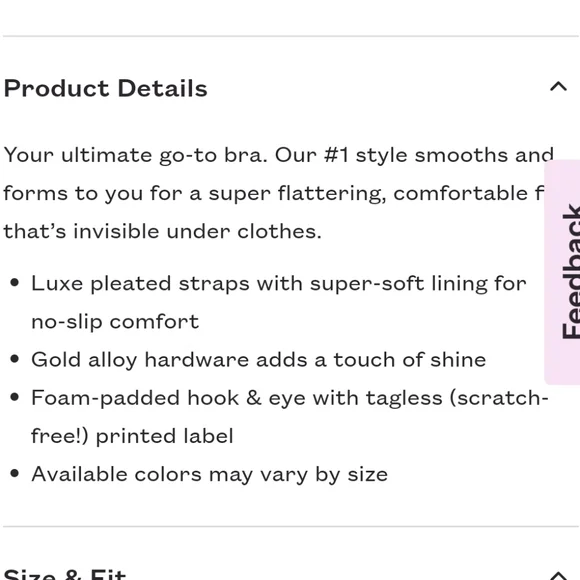580x580 pixels.
Task: Click the Size & Fit section heading
Action: [x=65, y=574]
